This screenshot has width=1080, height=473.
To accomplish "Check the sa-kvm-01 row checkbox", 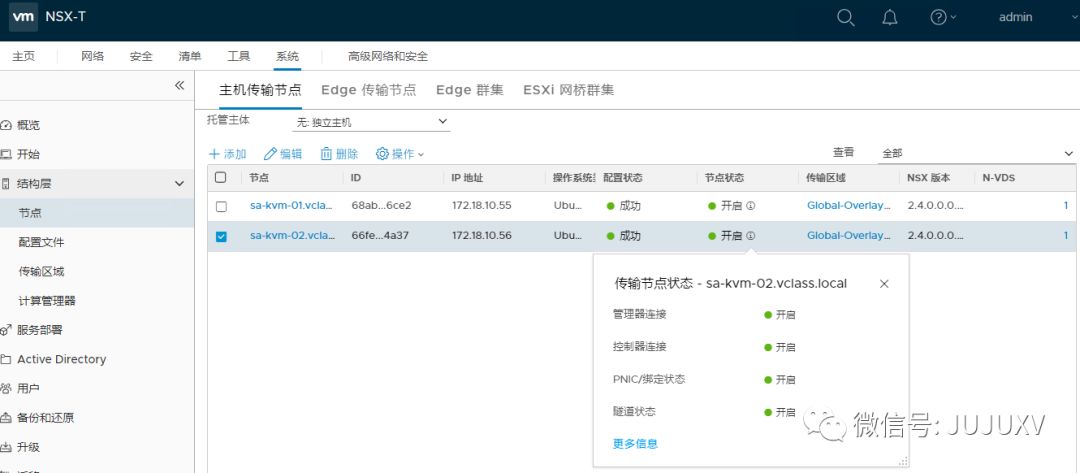I will pyautogui.click(x=221, y=207).
